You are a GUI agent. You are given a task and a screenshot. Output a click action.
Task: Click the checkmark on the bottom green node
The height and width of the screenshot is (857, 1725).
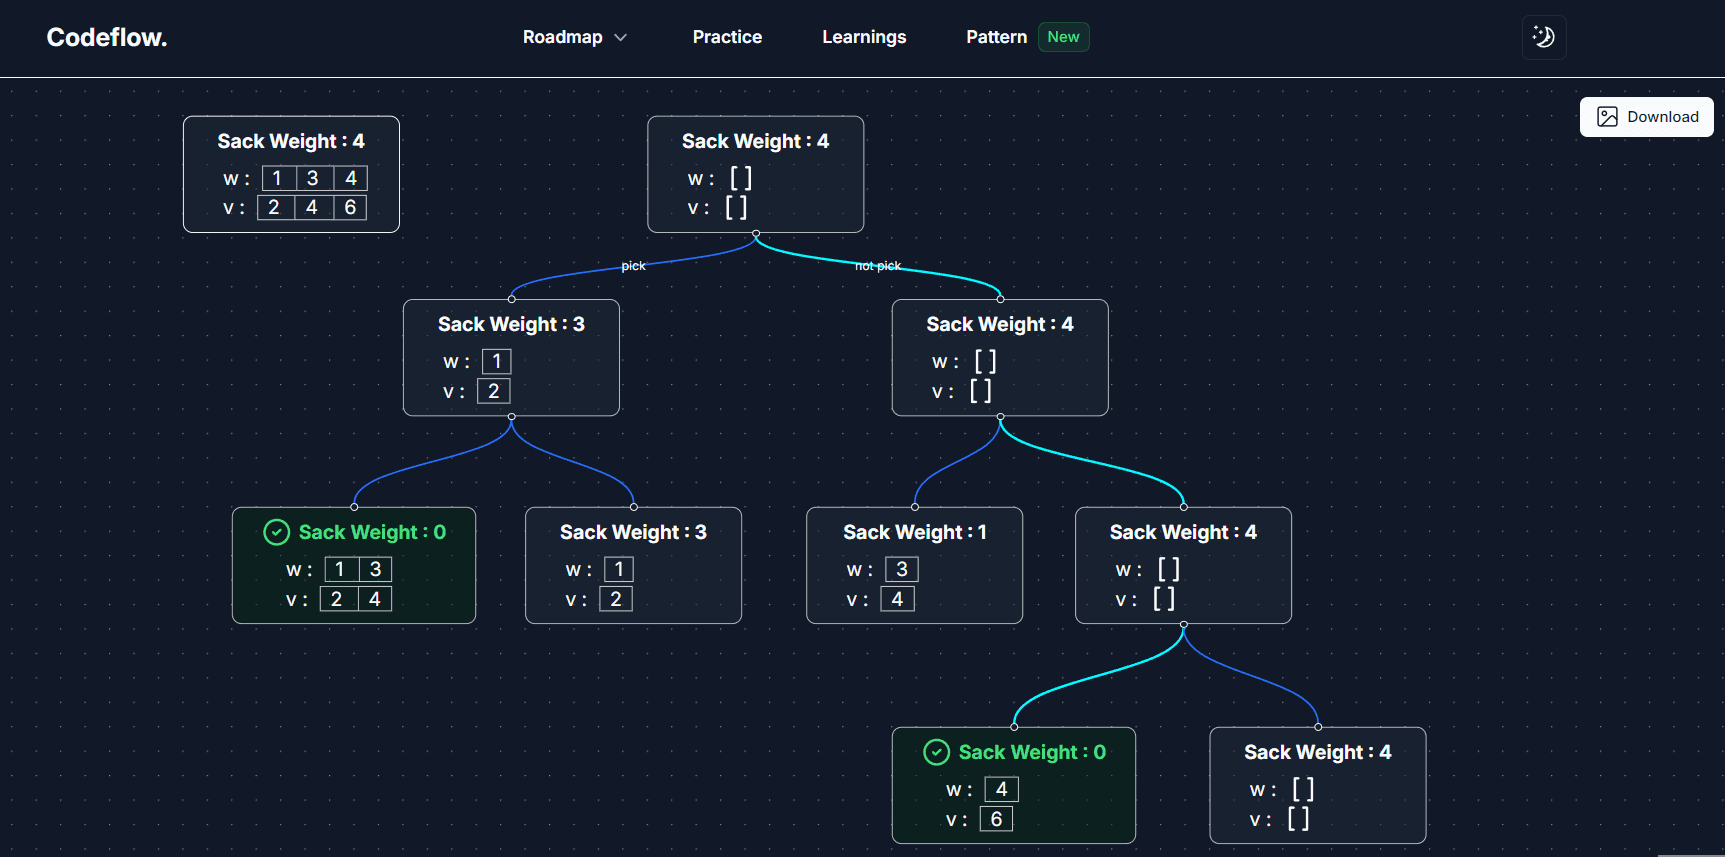point(936,752)
